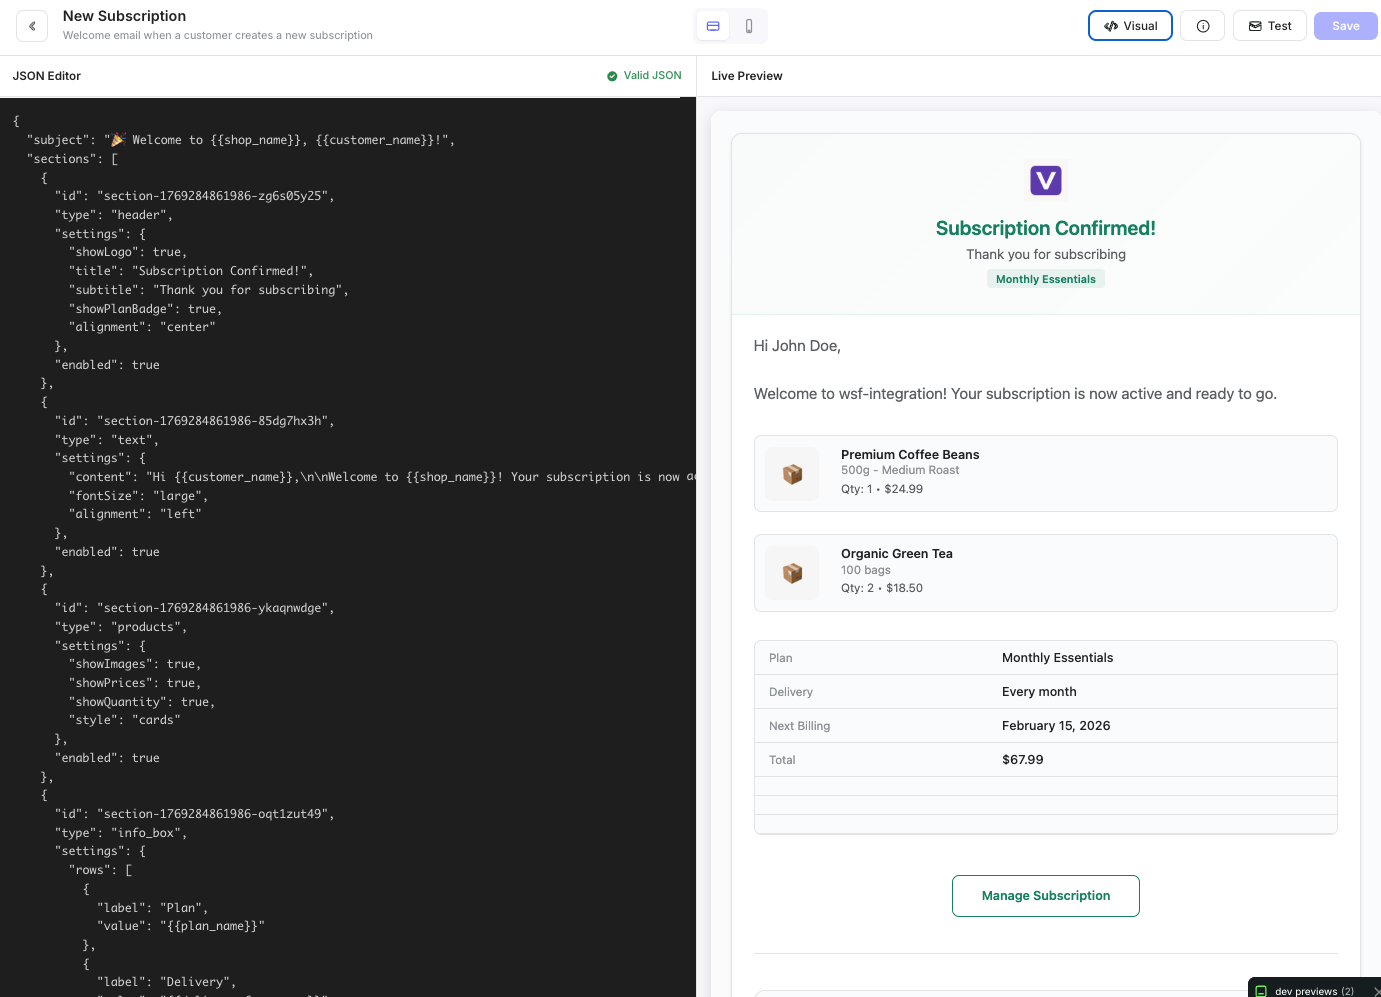Click the "type": "products" line
Screen dimensions: 1381x997
(121, 627)
